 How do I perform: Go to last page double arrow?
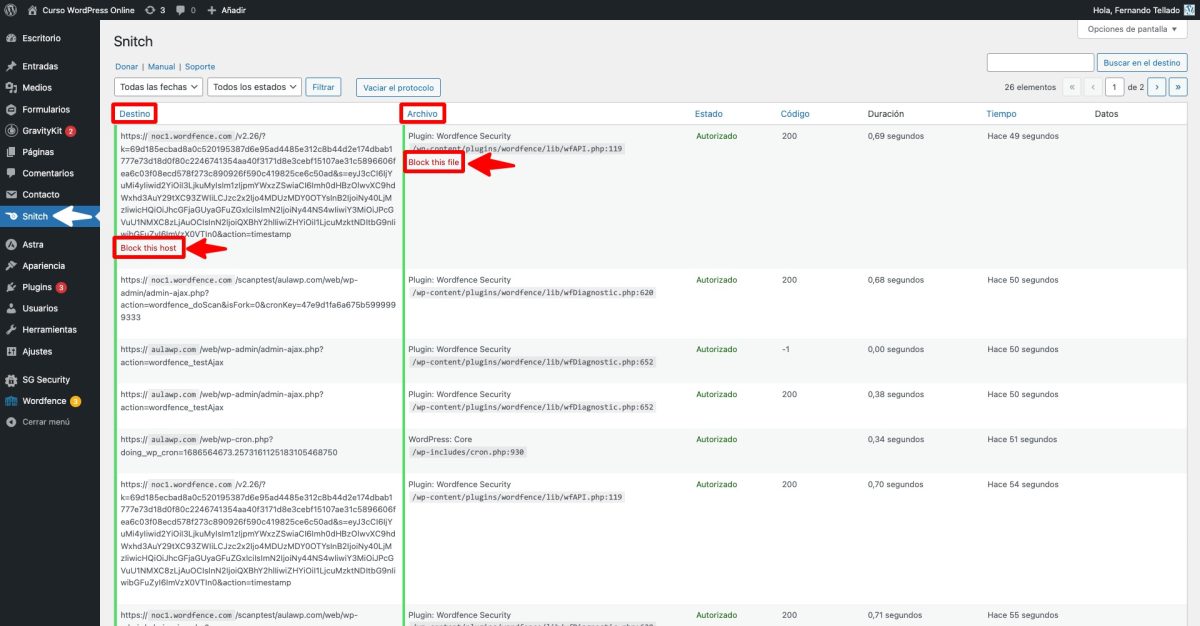pos(1178,87)
